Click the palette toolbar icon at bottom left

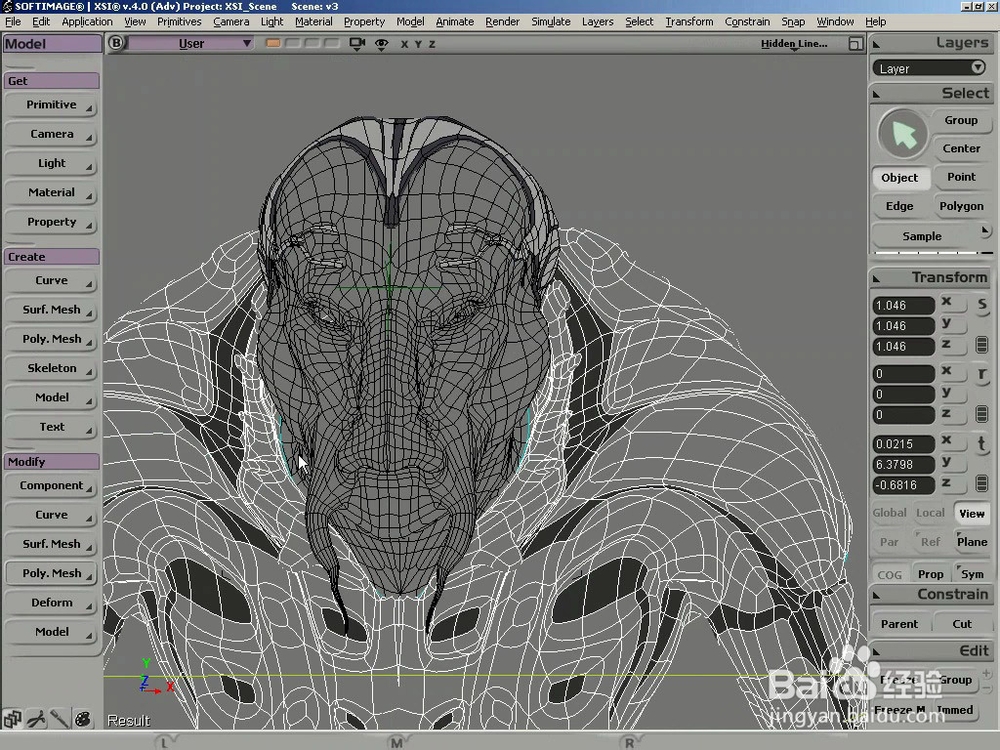[83, 719]
